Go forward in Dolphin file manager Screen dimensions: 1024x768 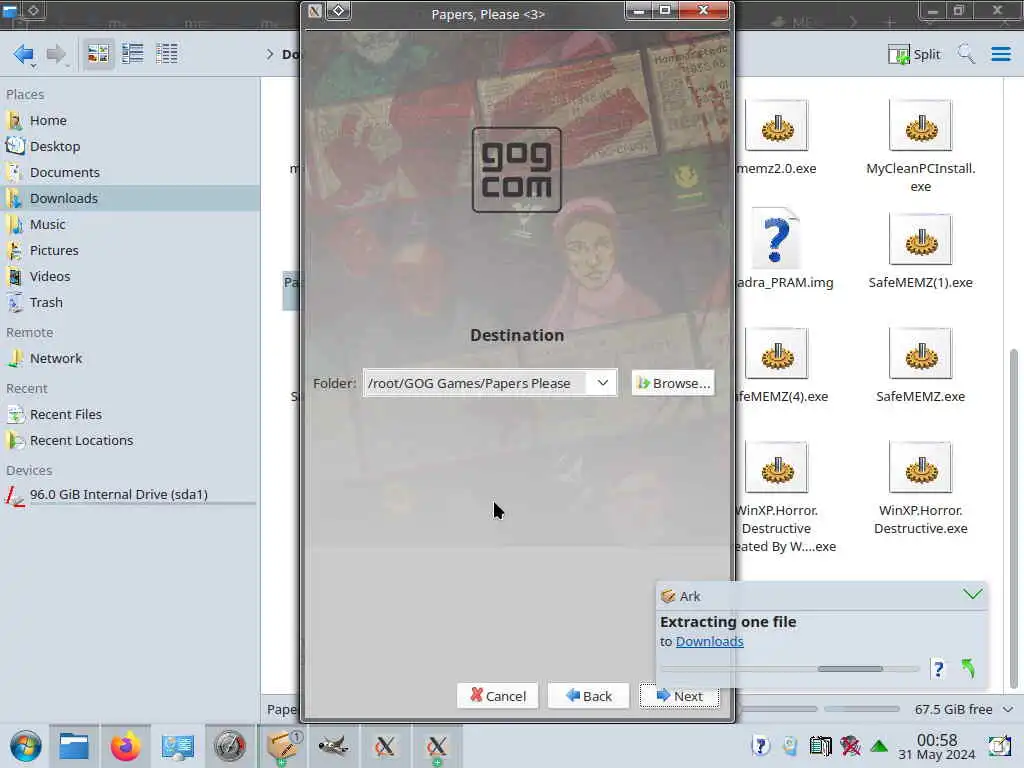point(56,54)
